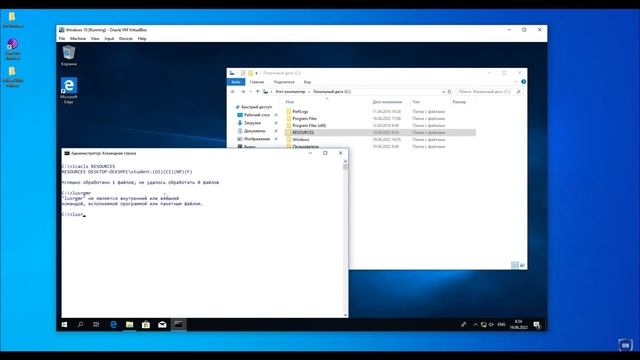This screenshot has height=360, width=640.
Task: Open the VirtualBox Devices menu
Action: pyautogui.click(x=126, y=38)
